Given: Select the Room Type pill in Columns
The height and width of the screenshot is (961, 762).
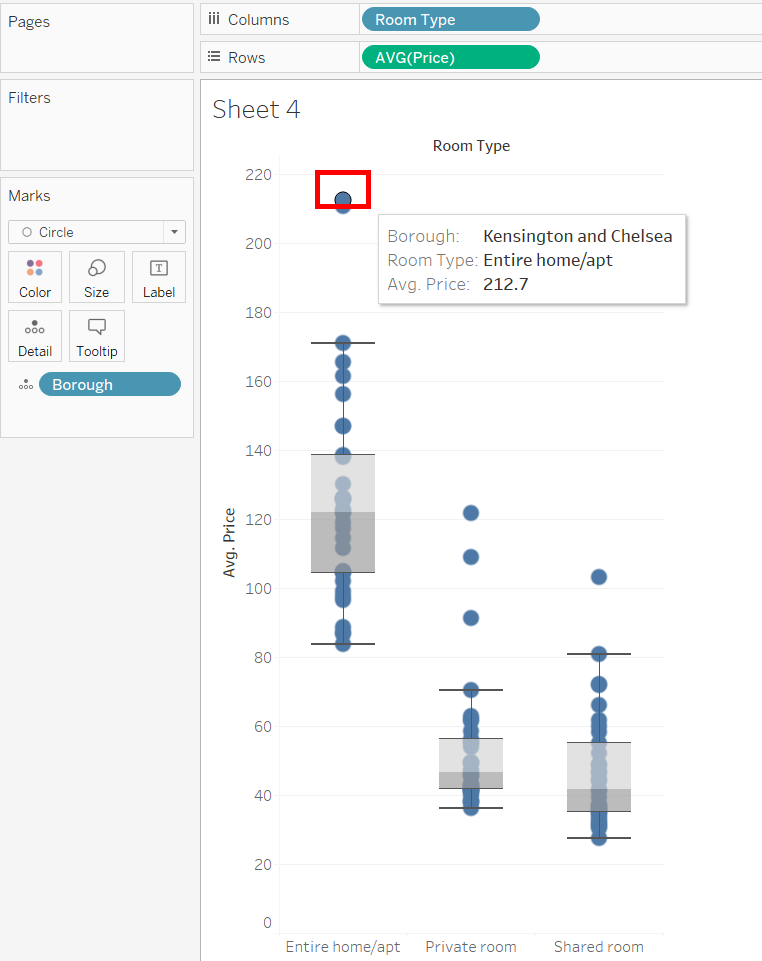Looking at the screenshot, I should click(x=450, y=19).
